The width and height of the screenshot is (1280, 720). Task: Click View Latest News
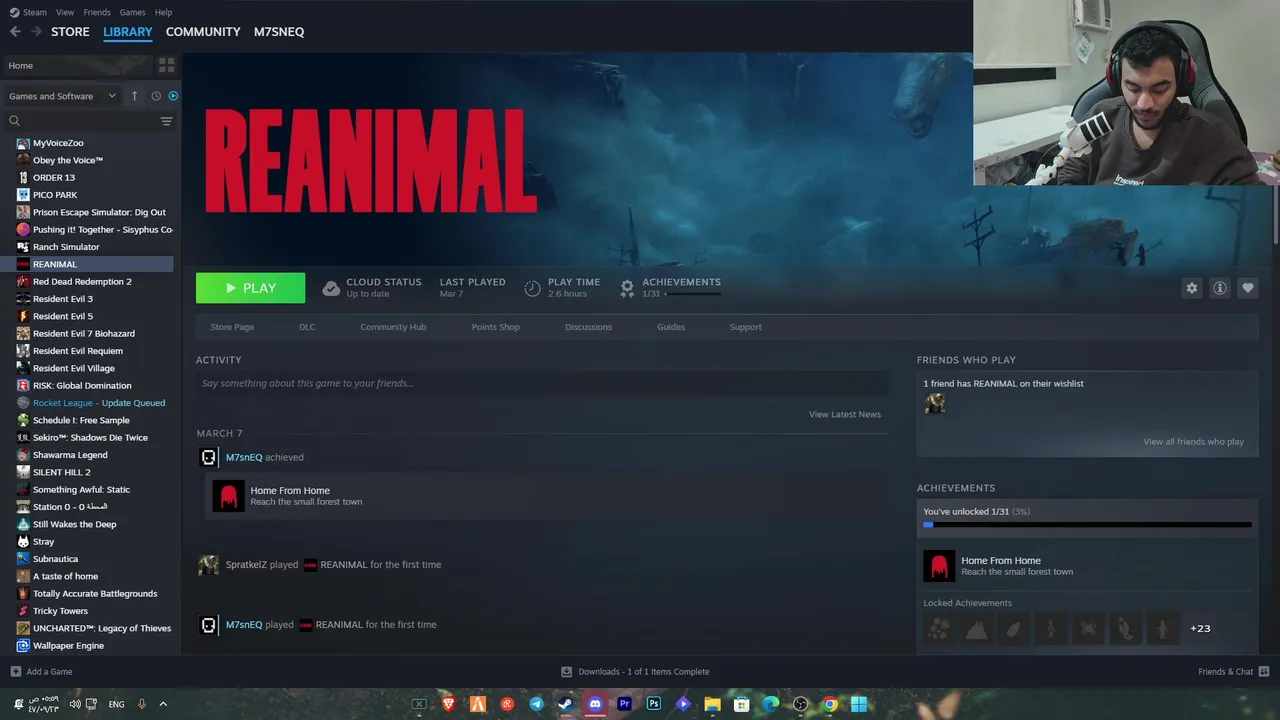845,414
